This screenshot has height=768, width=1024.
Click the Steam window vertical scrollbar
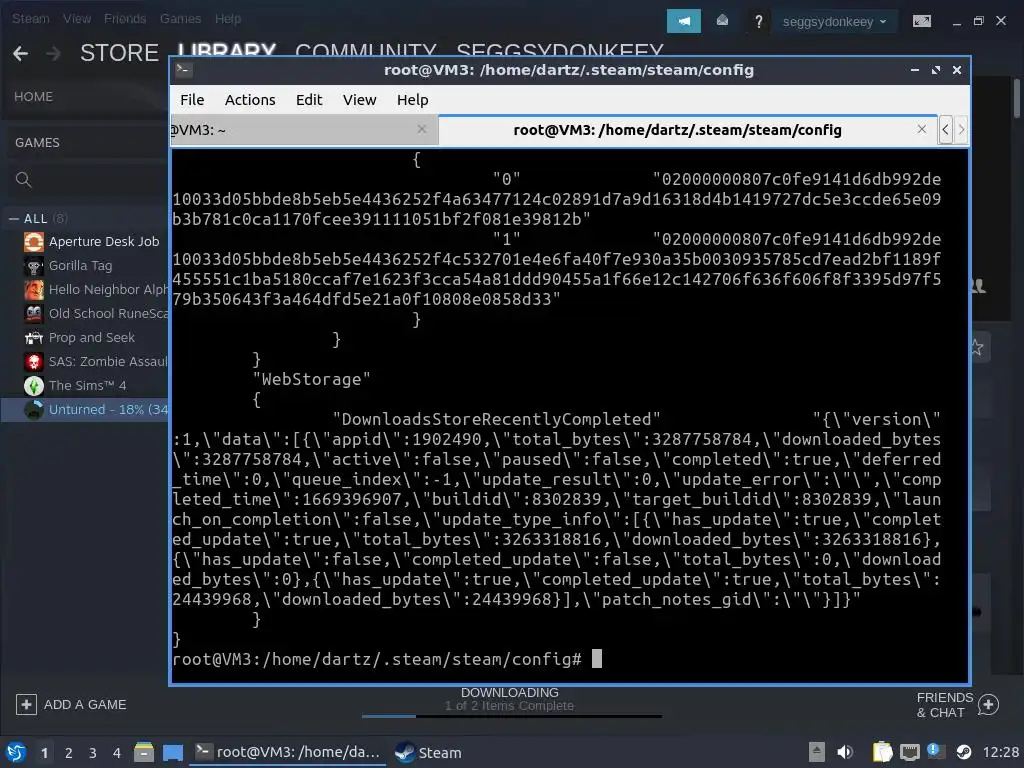click(1017, 98)
